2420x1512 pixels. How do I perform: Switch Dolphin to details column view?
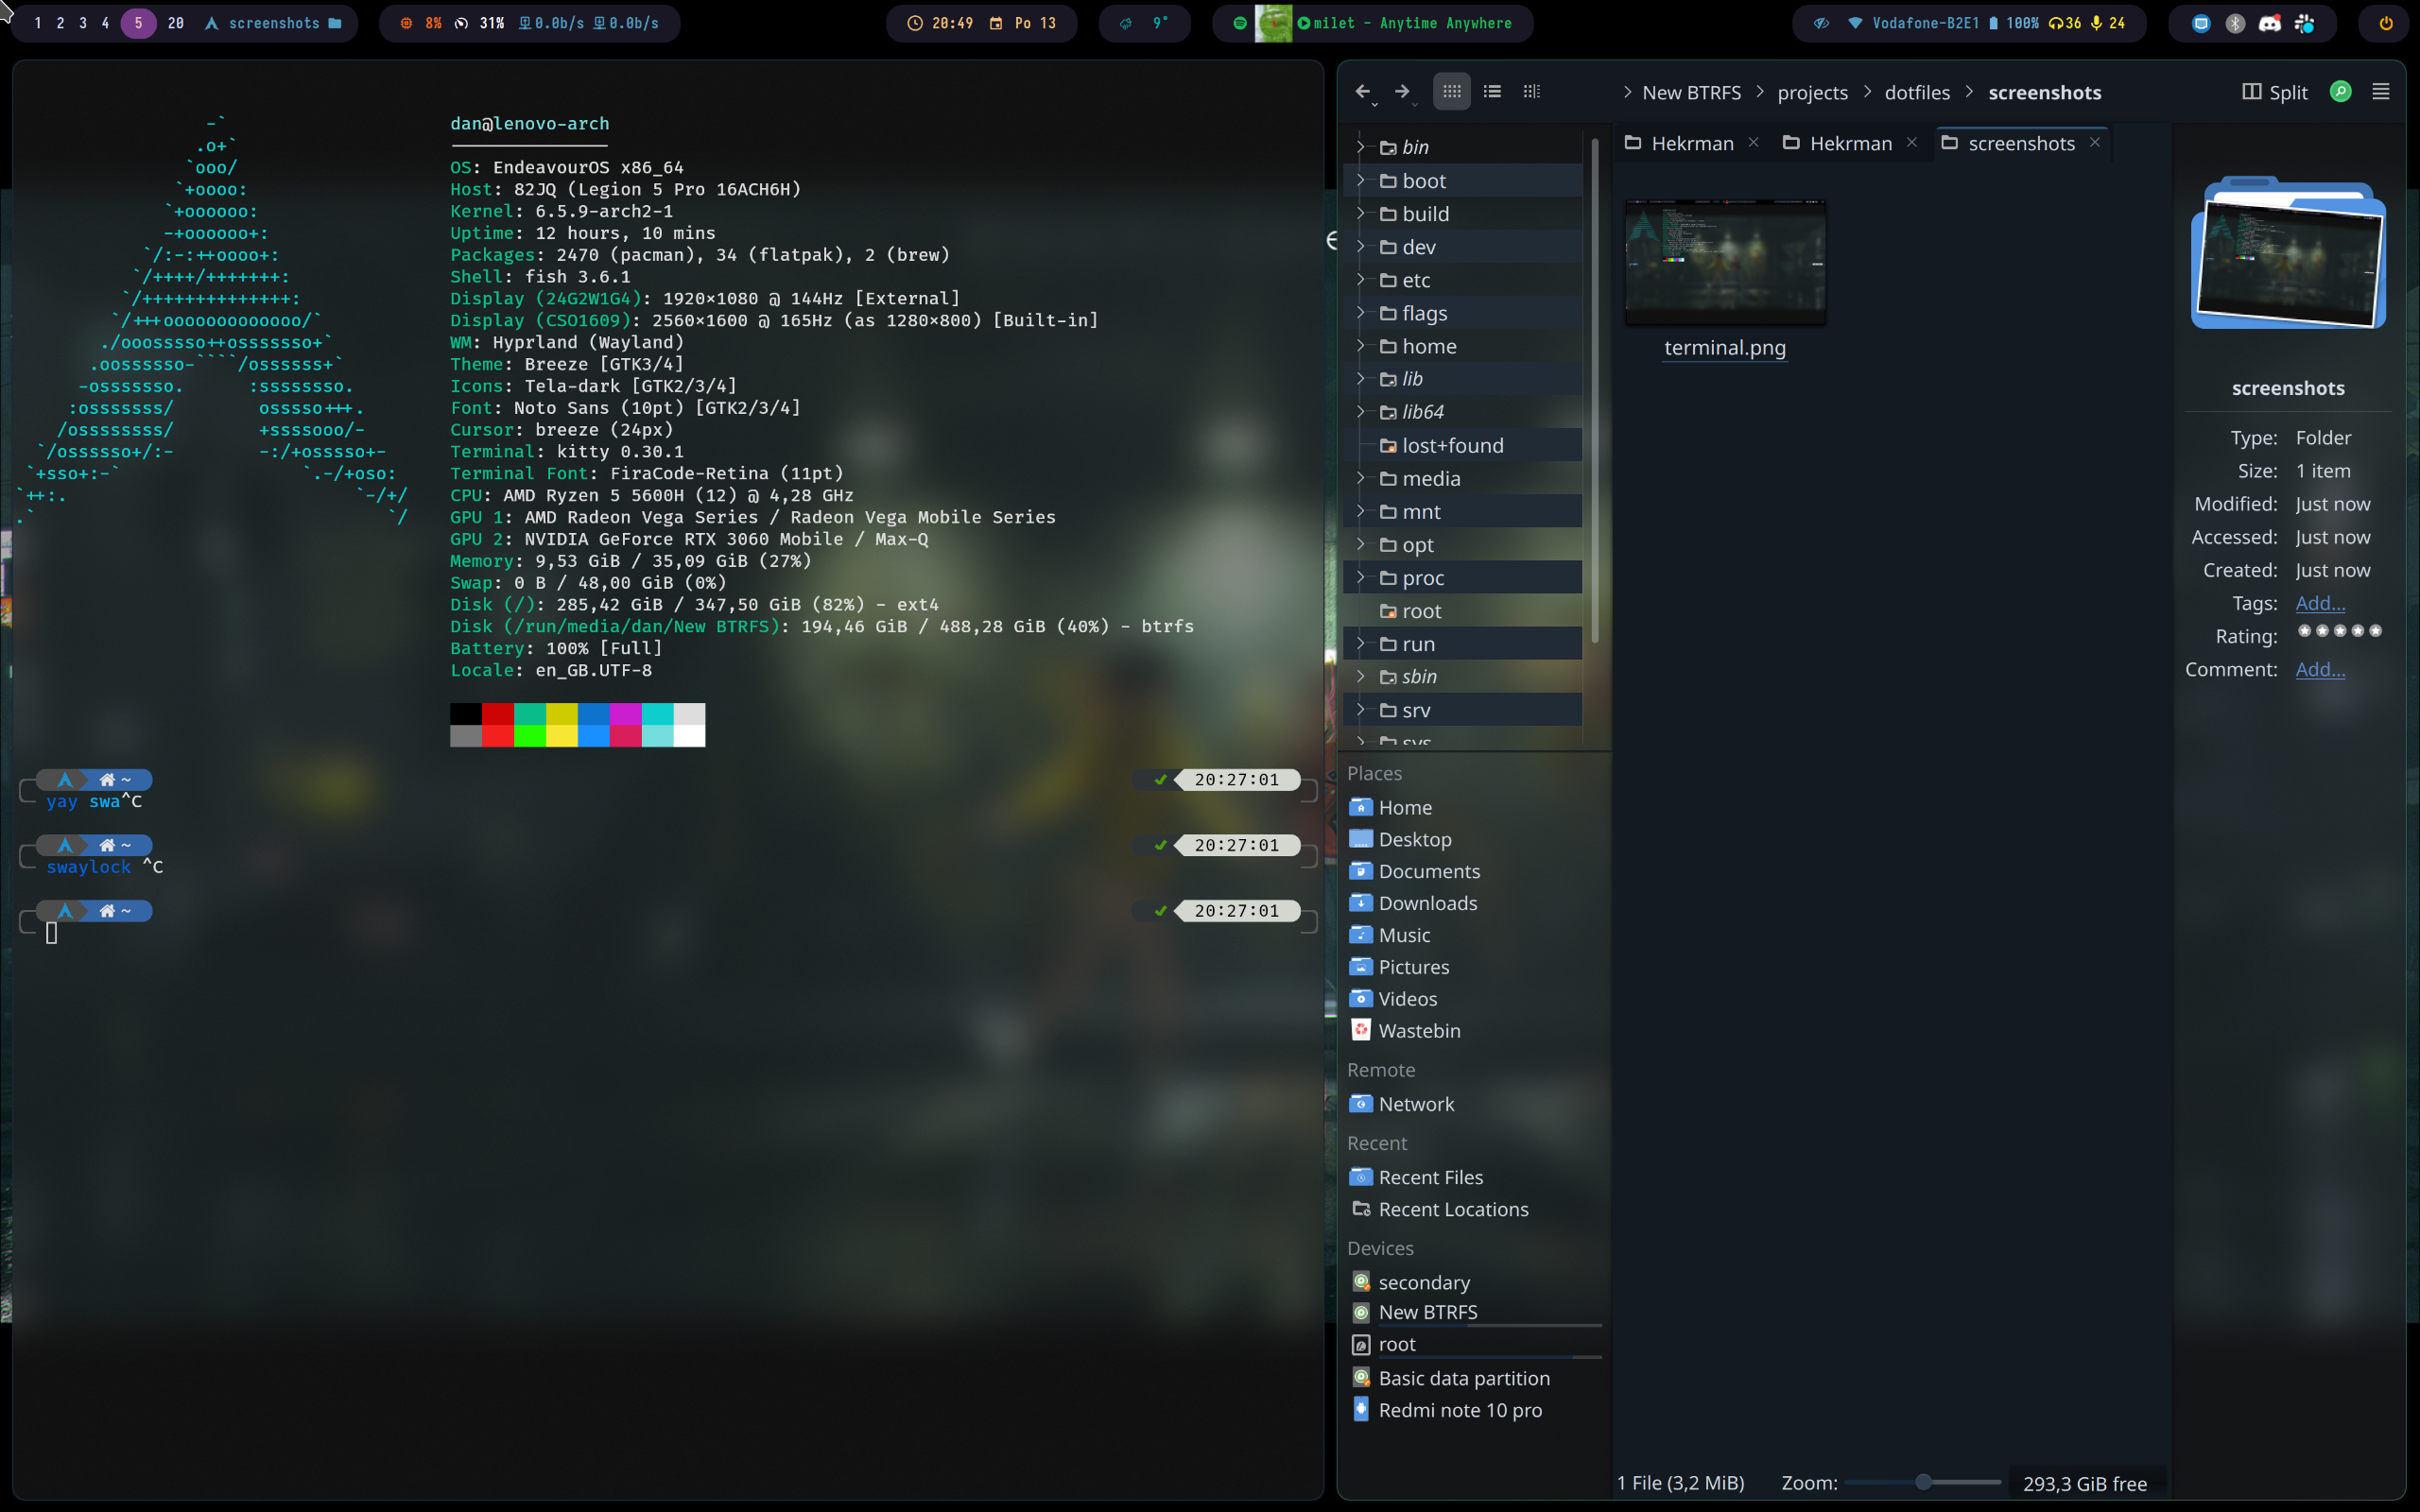[1531, 92]
